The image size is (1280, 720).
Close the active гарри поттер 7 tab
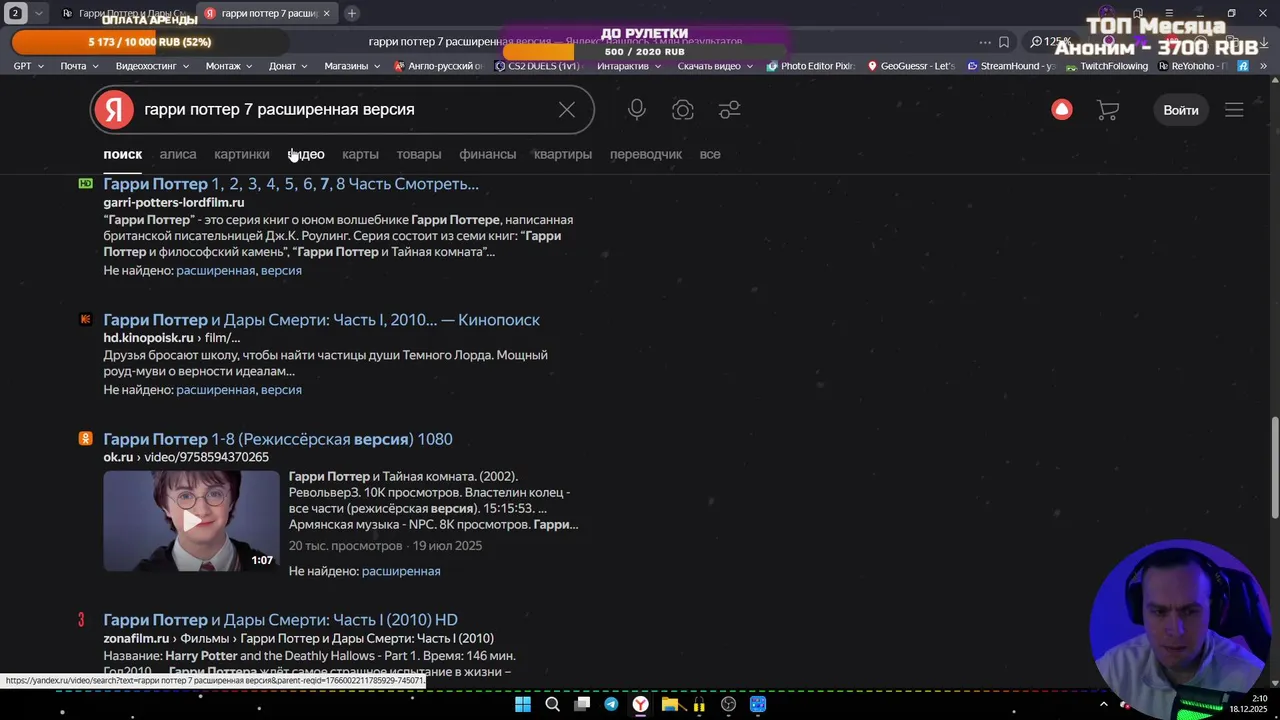(327, 13)
